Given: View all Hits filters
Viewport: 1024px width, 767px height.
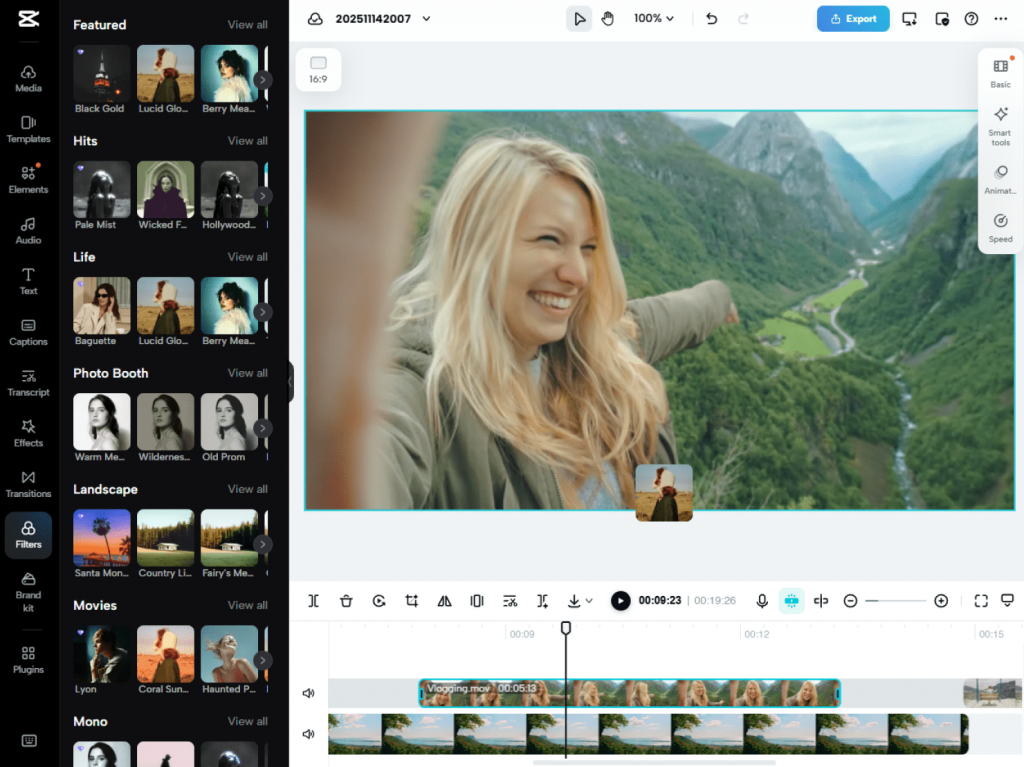Looking at the screenshot, I should pos(248,140).
